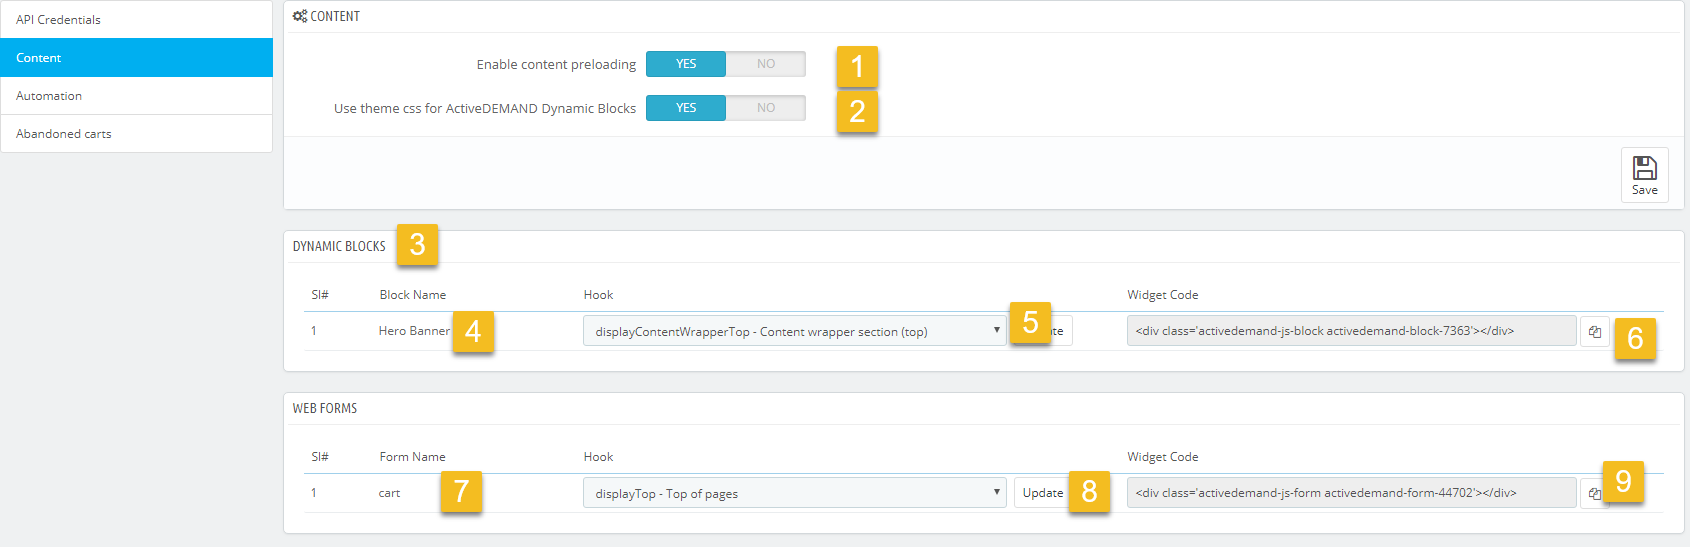Click Update for the cart form
The height and width of the screenshot is (547, 1690).
(1043, 493)
